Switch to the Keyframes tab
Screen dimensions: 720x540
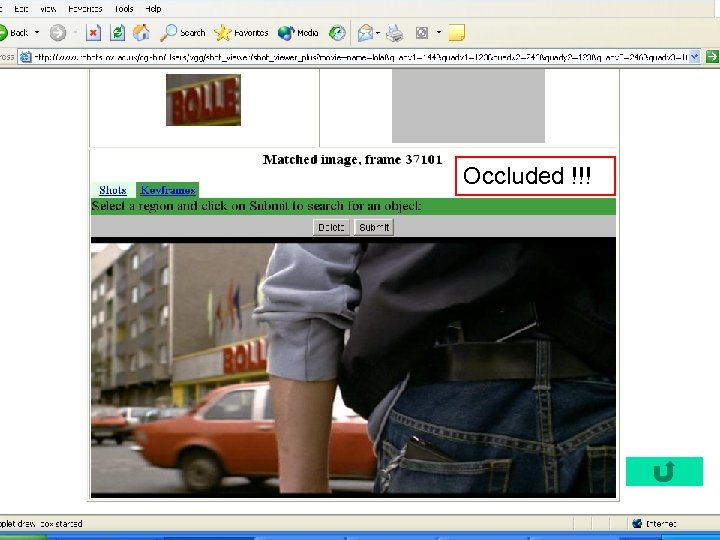pyautogui.click(x=168, y=190)
